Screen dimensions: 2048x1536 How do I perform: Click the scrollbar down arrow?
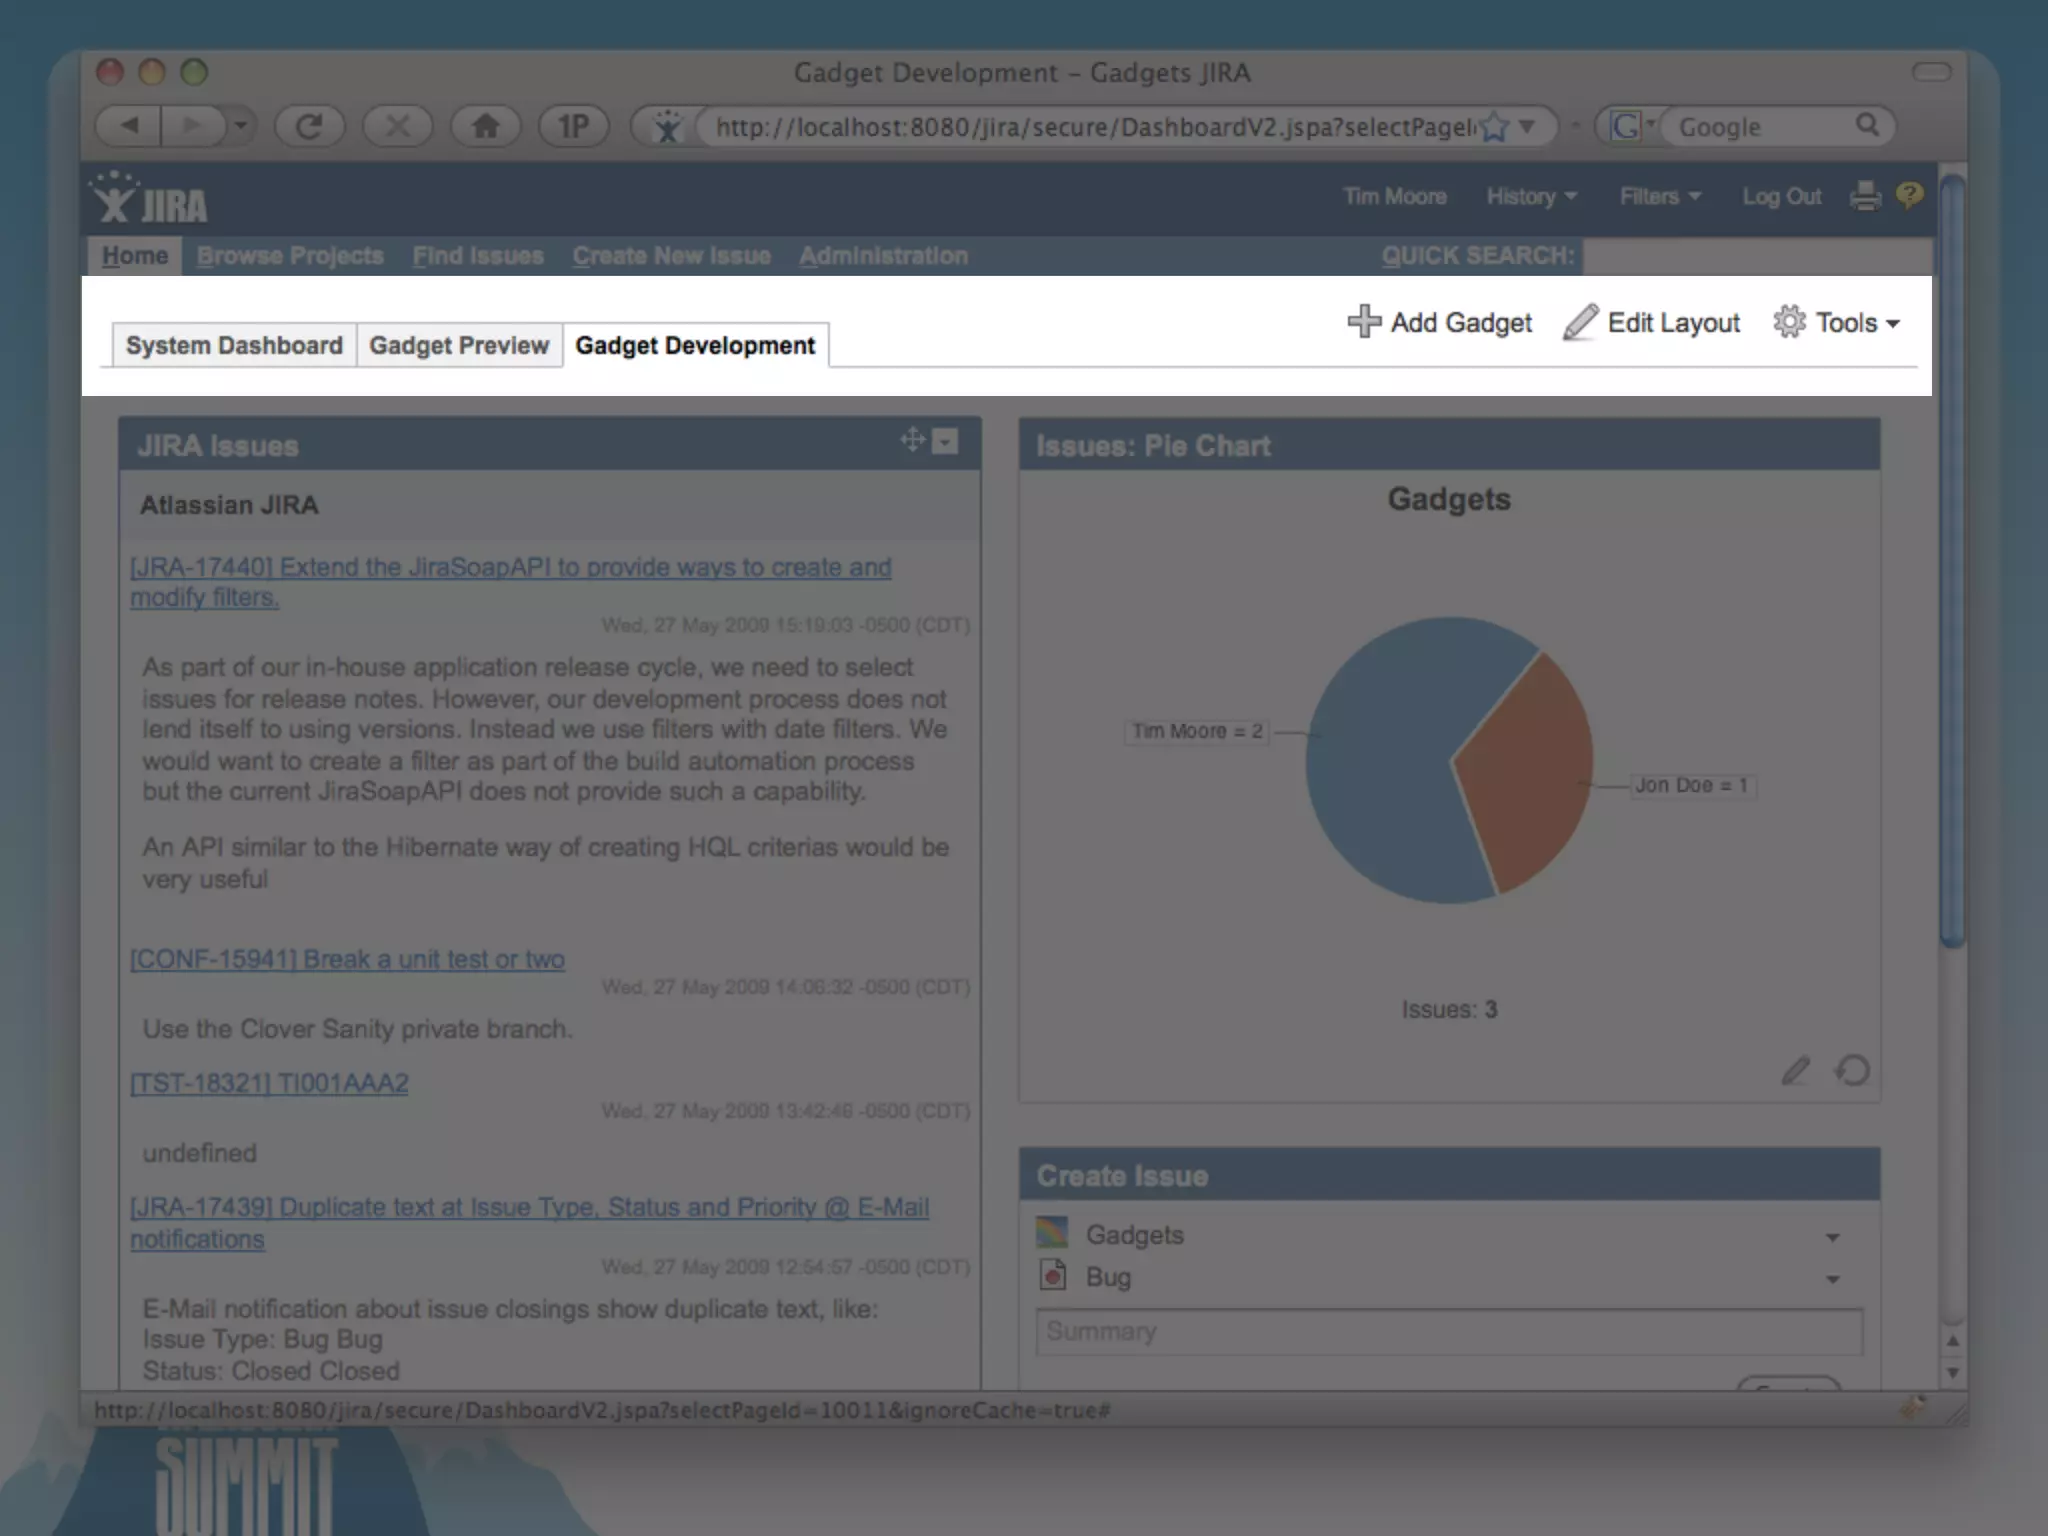click(x=1952, y=1372)
